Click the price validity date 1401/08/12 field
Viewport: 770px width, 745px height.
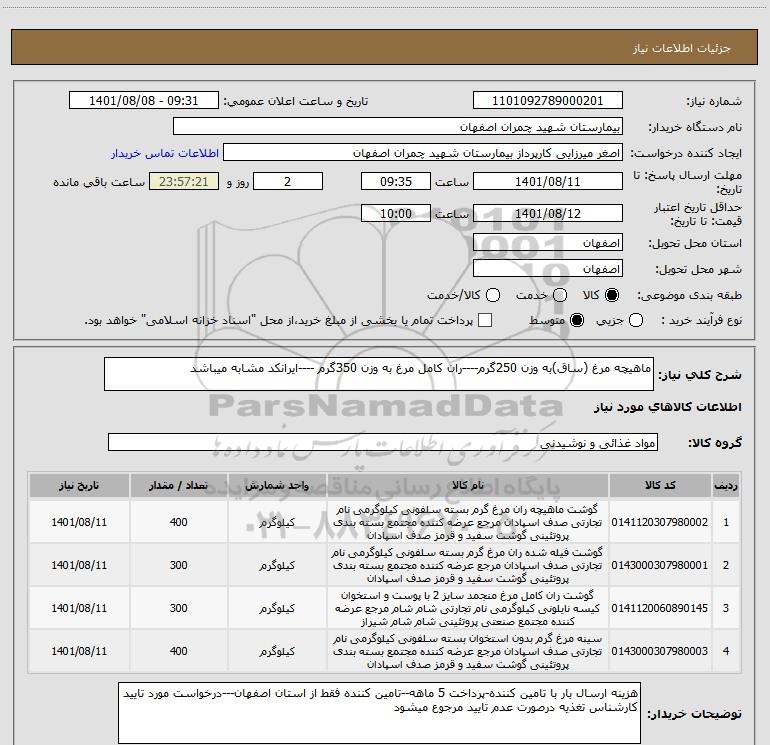click(548, 213)
